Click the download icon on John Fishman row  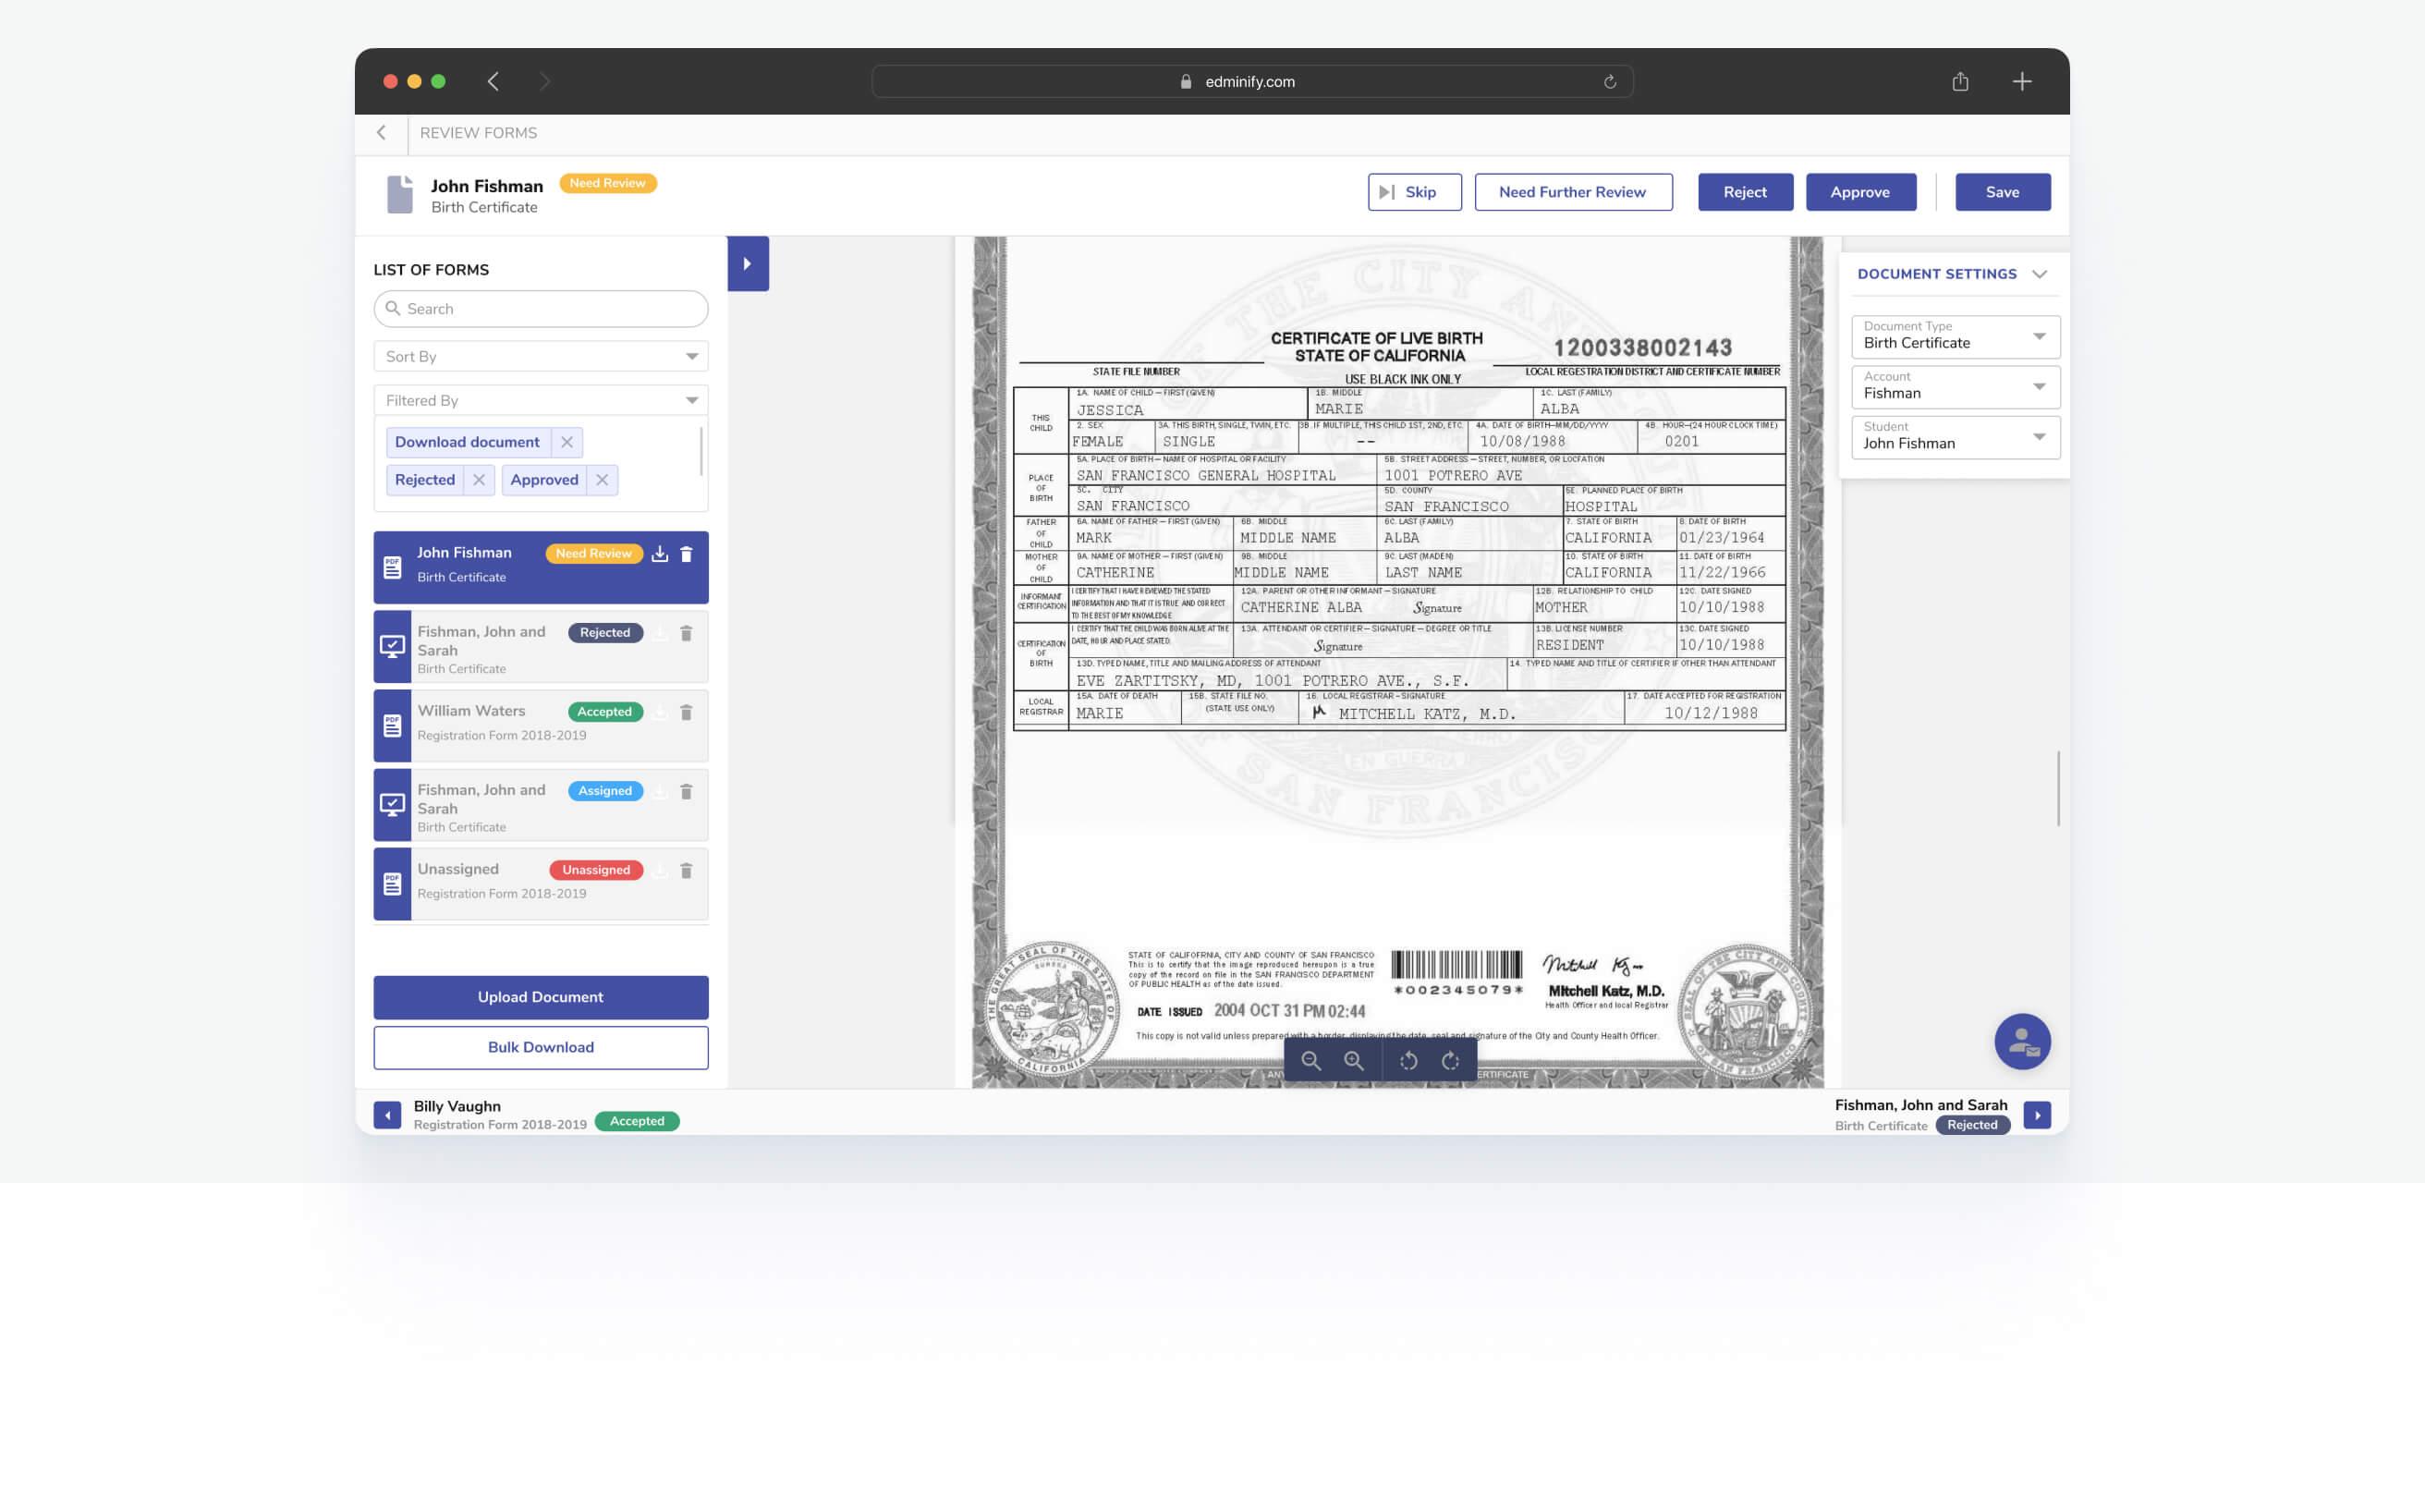(x=660, y=554)
